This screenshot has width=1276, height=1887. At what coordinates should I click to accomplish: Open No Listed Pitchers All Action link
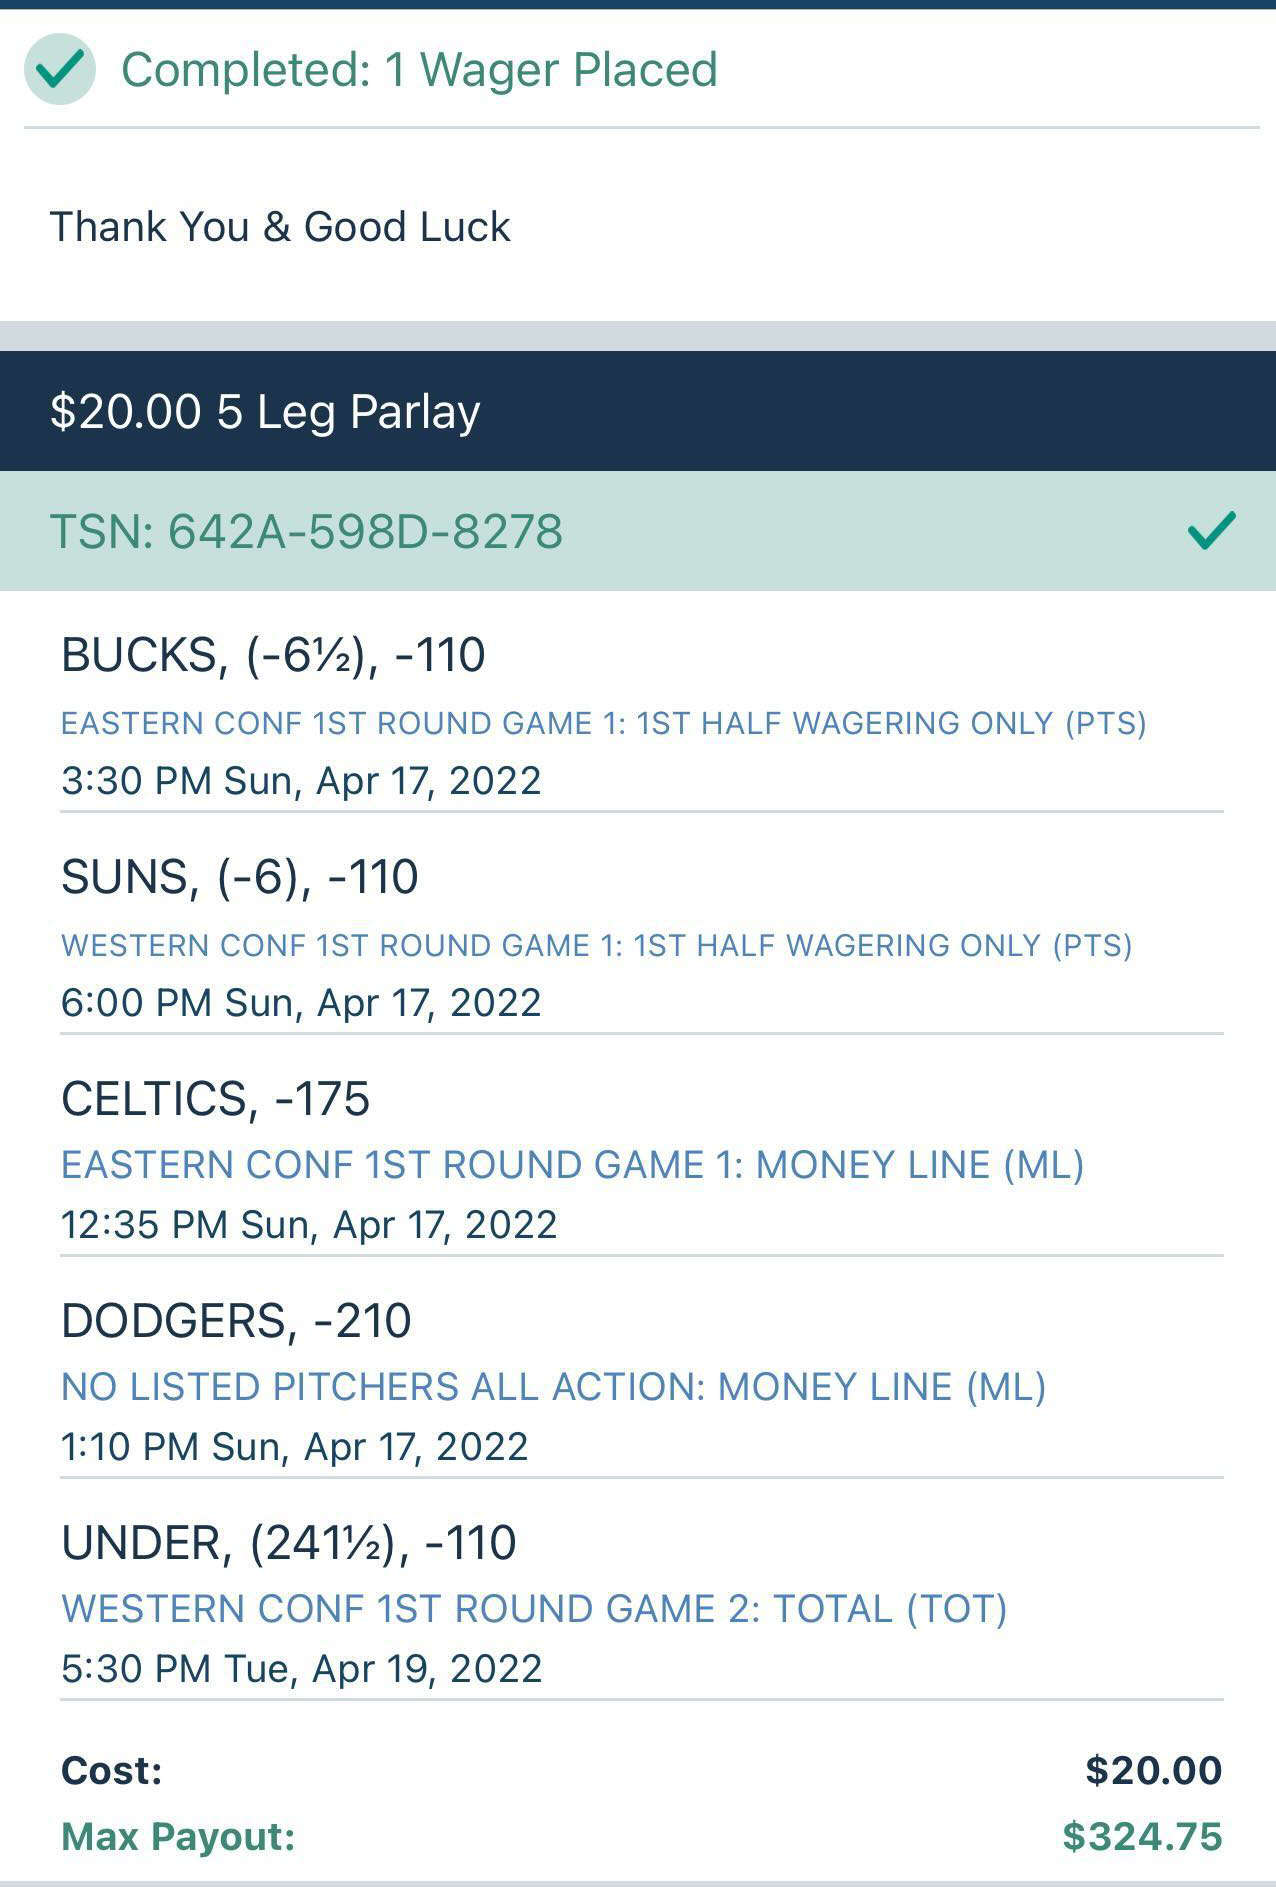coord(553,1387)
